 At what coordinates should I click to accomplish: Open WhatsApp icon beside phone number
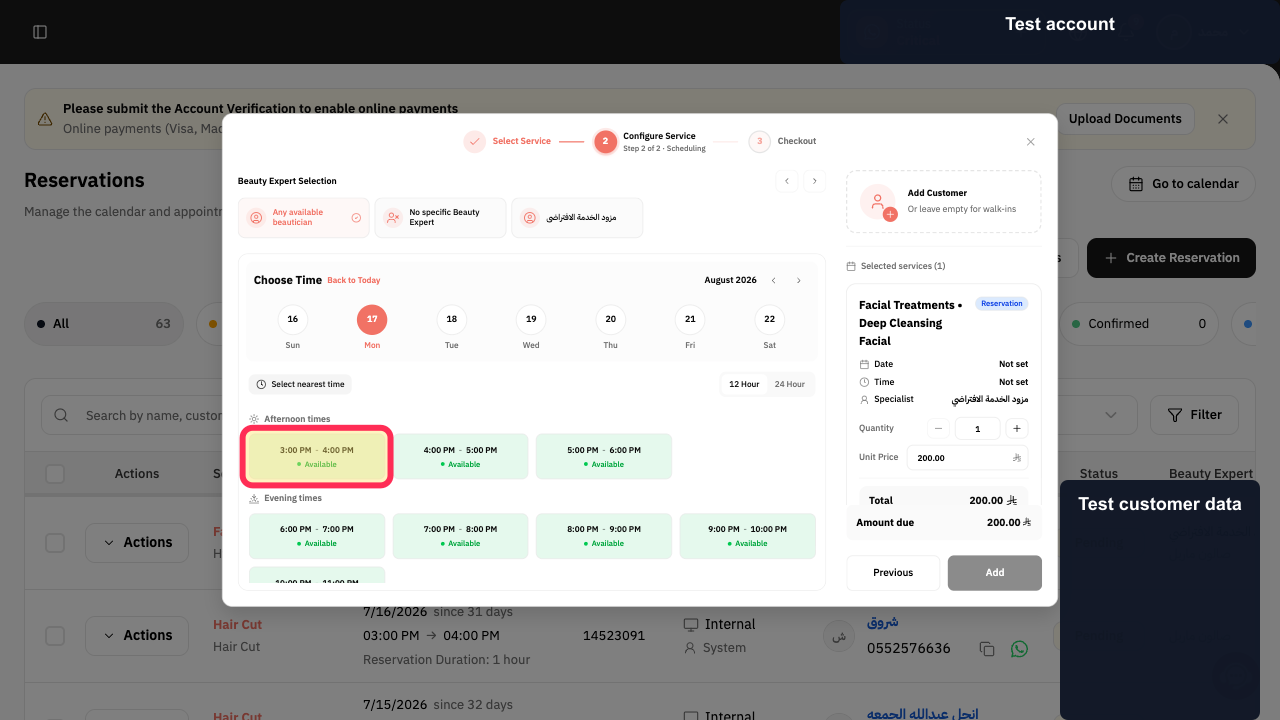[1019, 649]
